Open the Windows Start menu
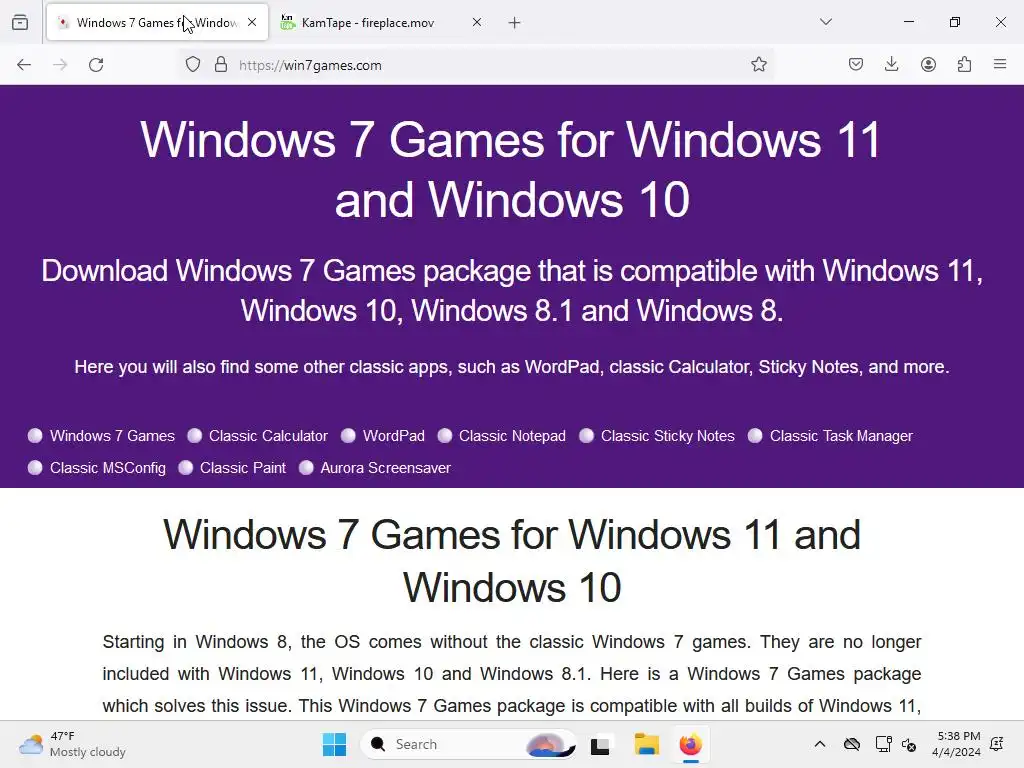 click(334, 744)
